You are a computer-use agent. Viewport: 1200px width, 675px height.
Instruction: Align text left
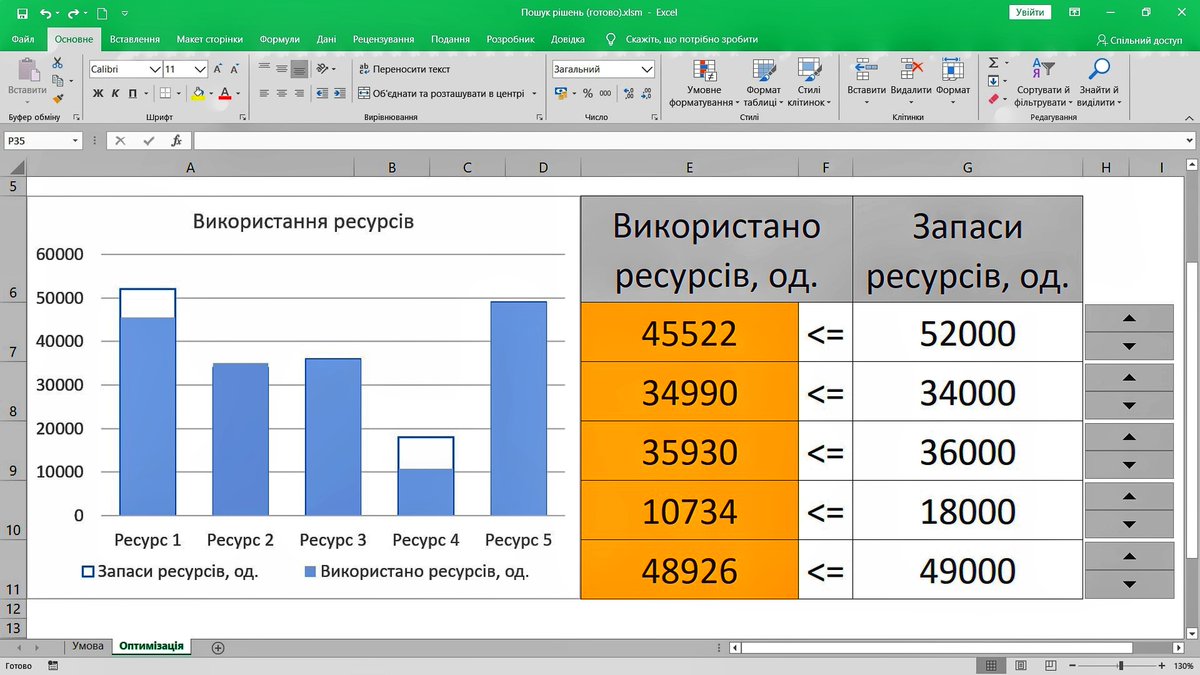click(x=264, y=93)
